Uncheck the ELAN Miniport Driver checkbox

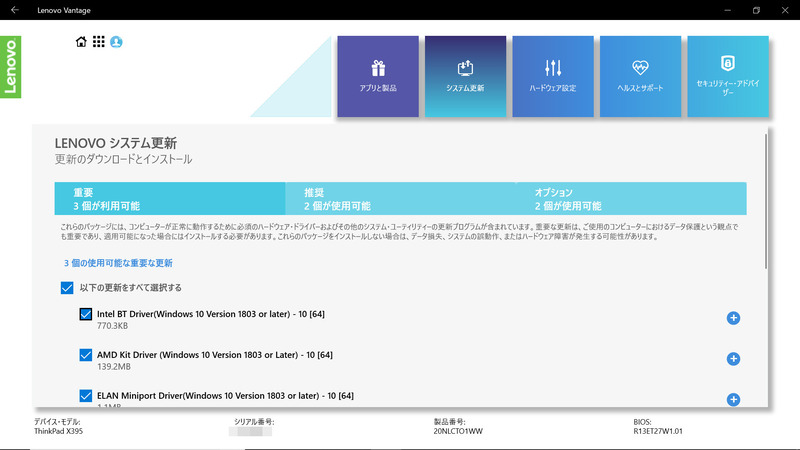click(x=86, y=395)
